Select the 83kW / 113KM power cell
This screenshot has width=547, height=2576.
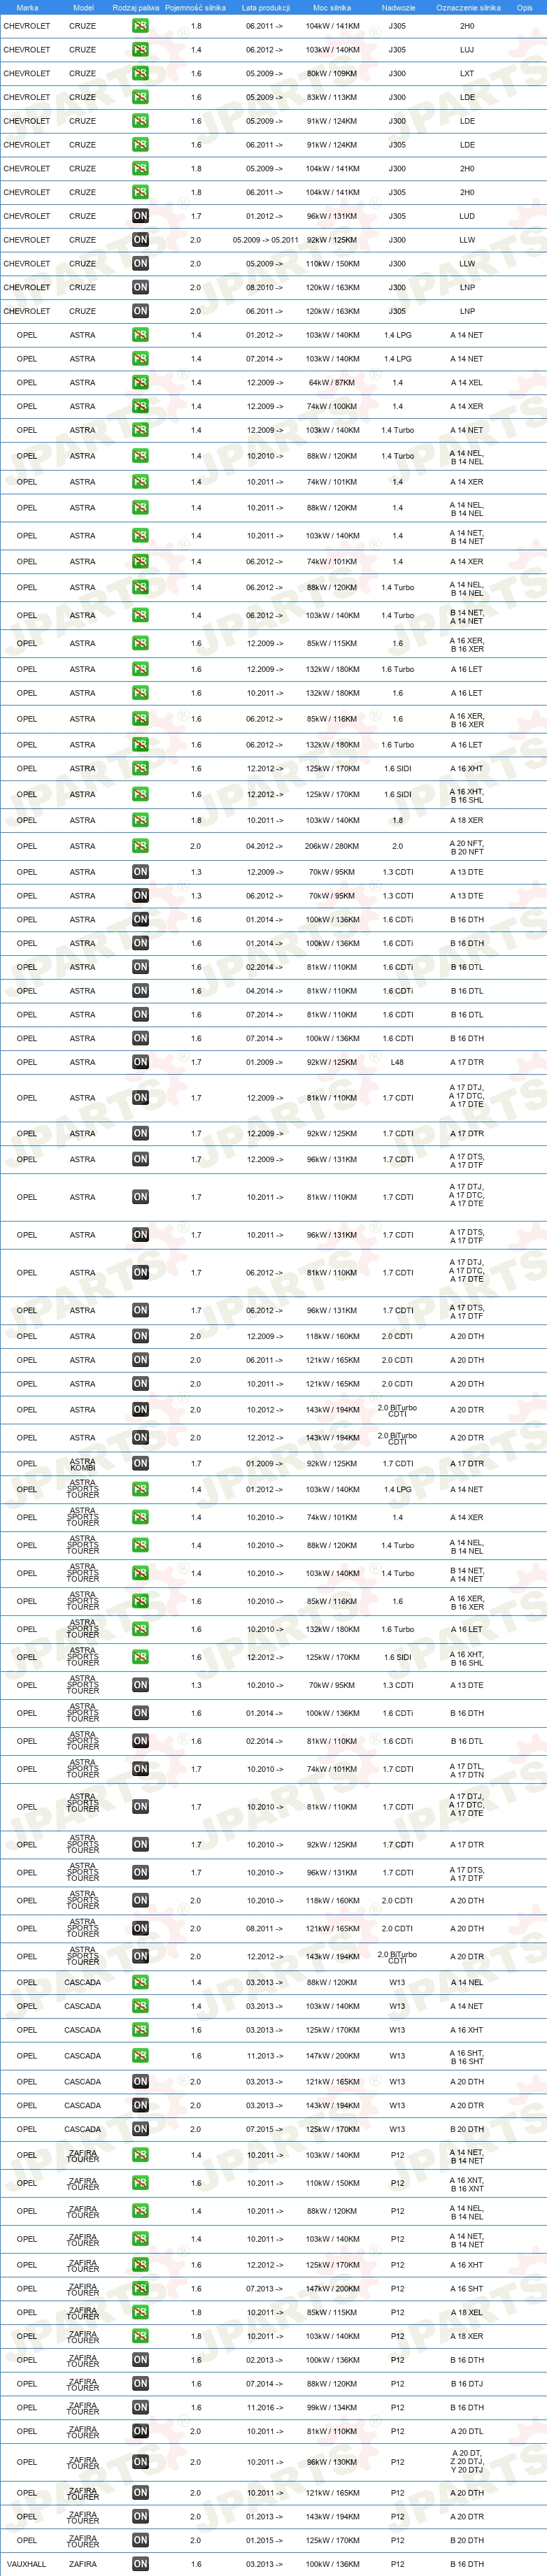[332, 98]
